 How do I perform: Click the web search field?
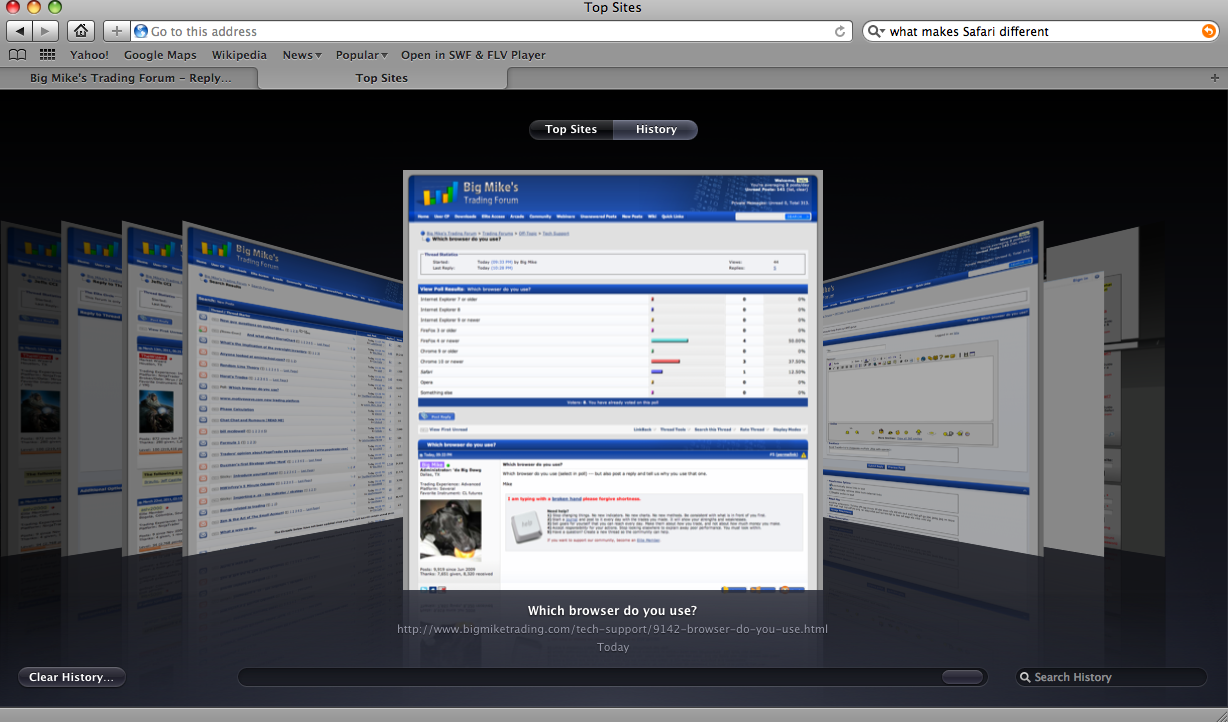[x=1042, y=31]
